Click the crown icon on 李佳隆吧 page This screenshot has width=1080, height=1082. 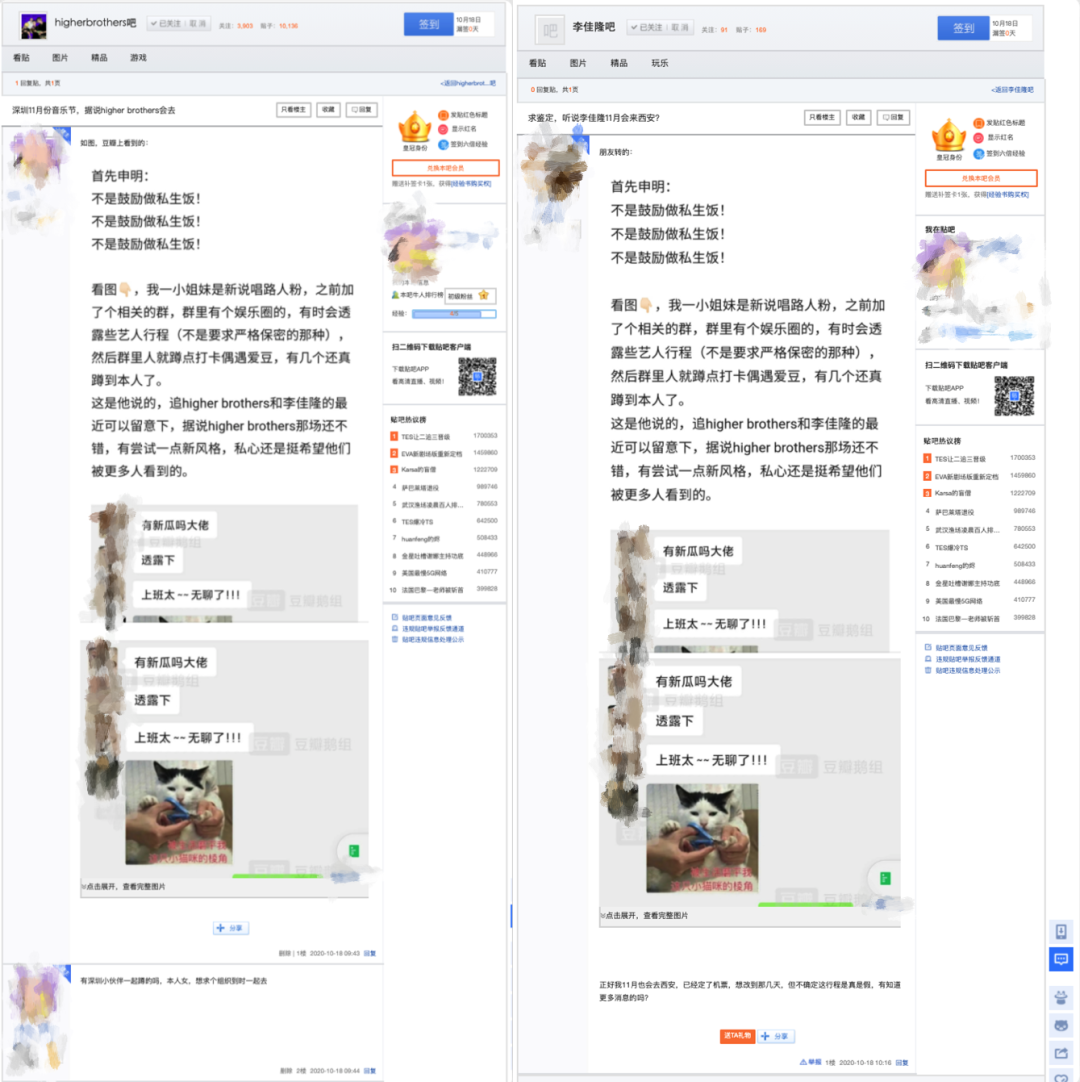tap(947, 136)
